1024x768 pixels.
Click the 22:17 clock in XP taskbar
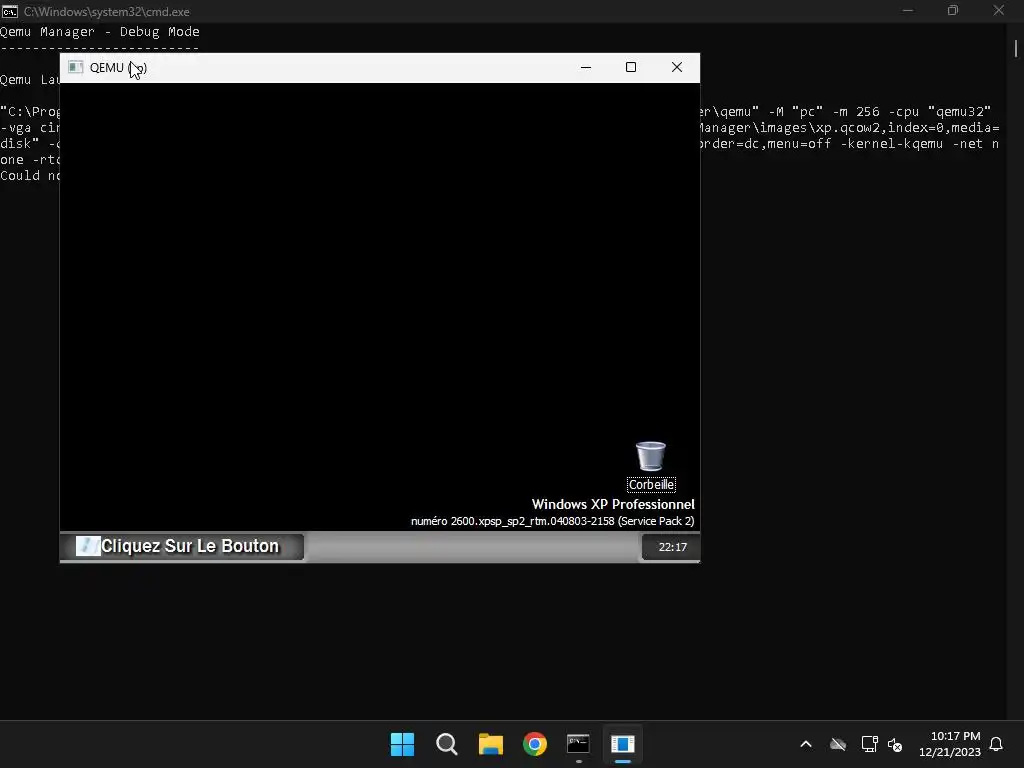click(672, 547)
